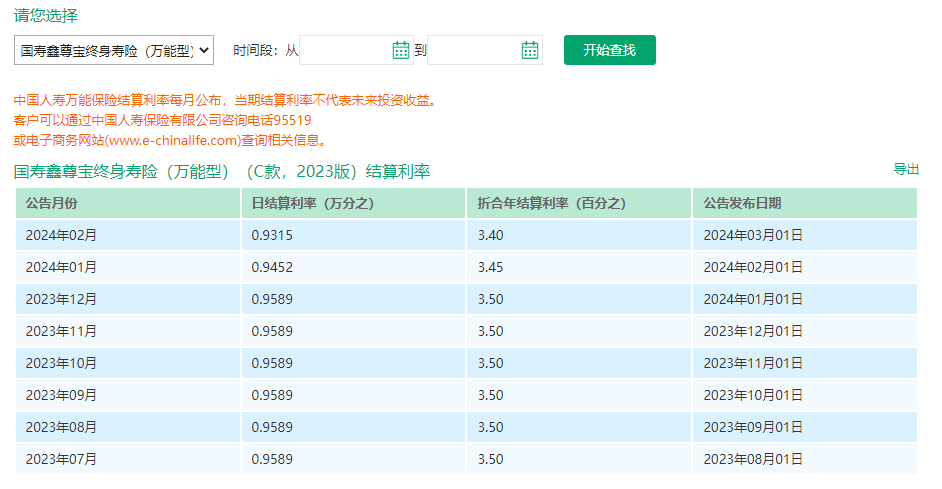The height and width of the screenshot is (489, 942).
Task: Click the daily rate value 0.9315
Action: (x=272, y=235)
